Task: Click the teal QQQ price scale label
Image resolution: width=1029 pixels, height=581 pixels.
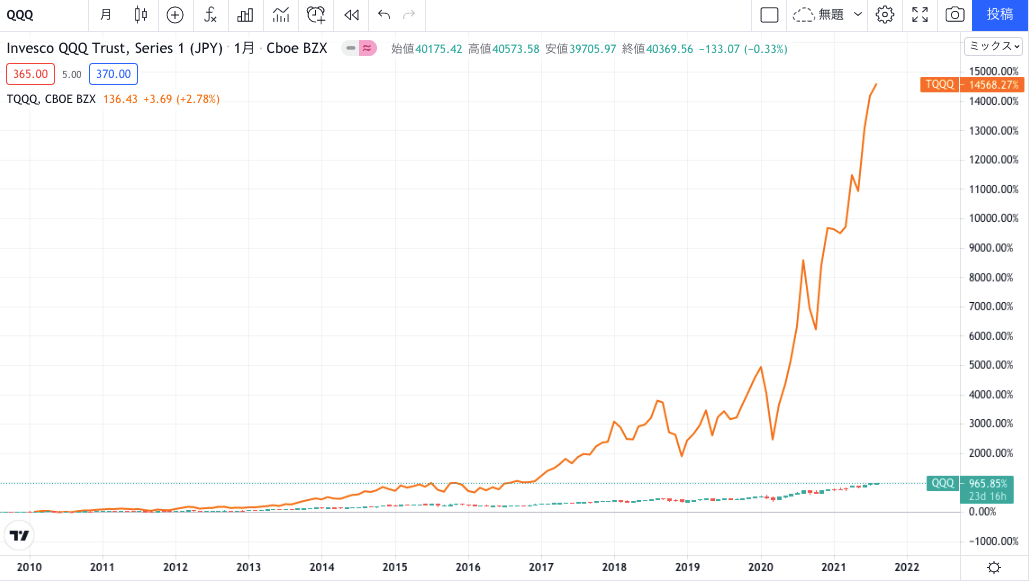Action: click(x=943, y=483)
